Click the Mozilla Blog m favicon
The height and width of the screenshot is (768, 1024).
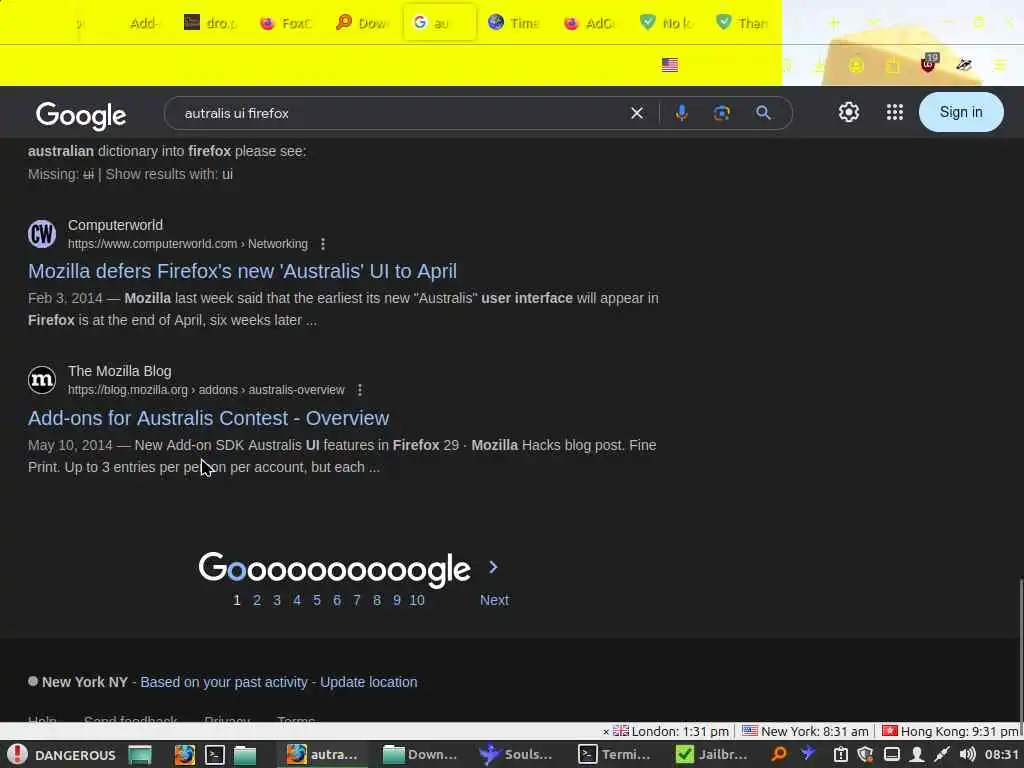point(42,380)
